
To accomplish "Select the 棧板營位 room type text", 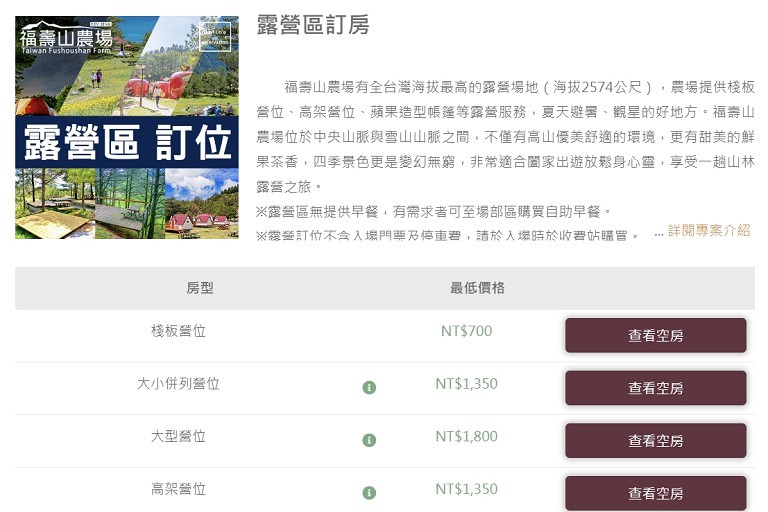I will point(178,331).
